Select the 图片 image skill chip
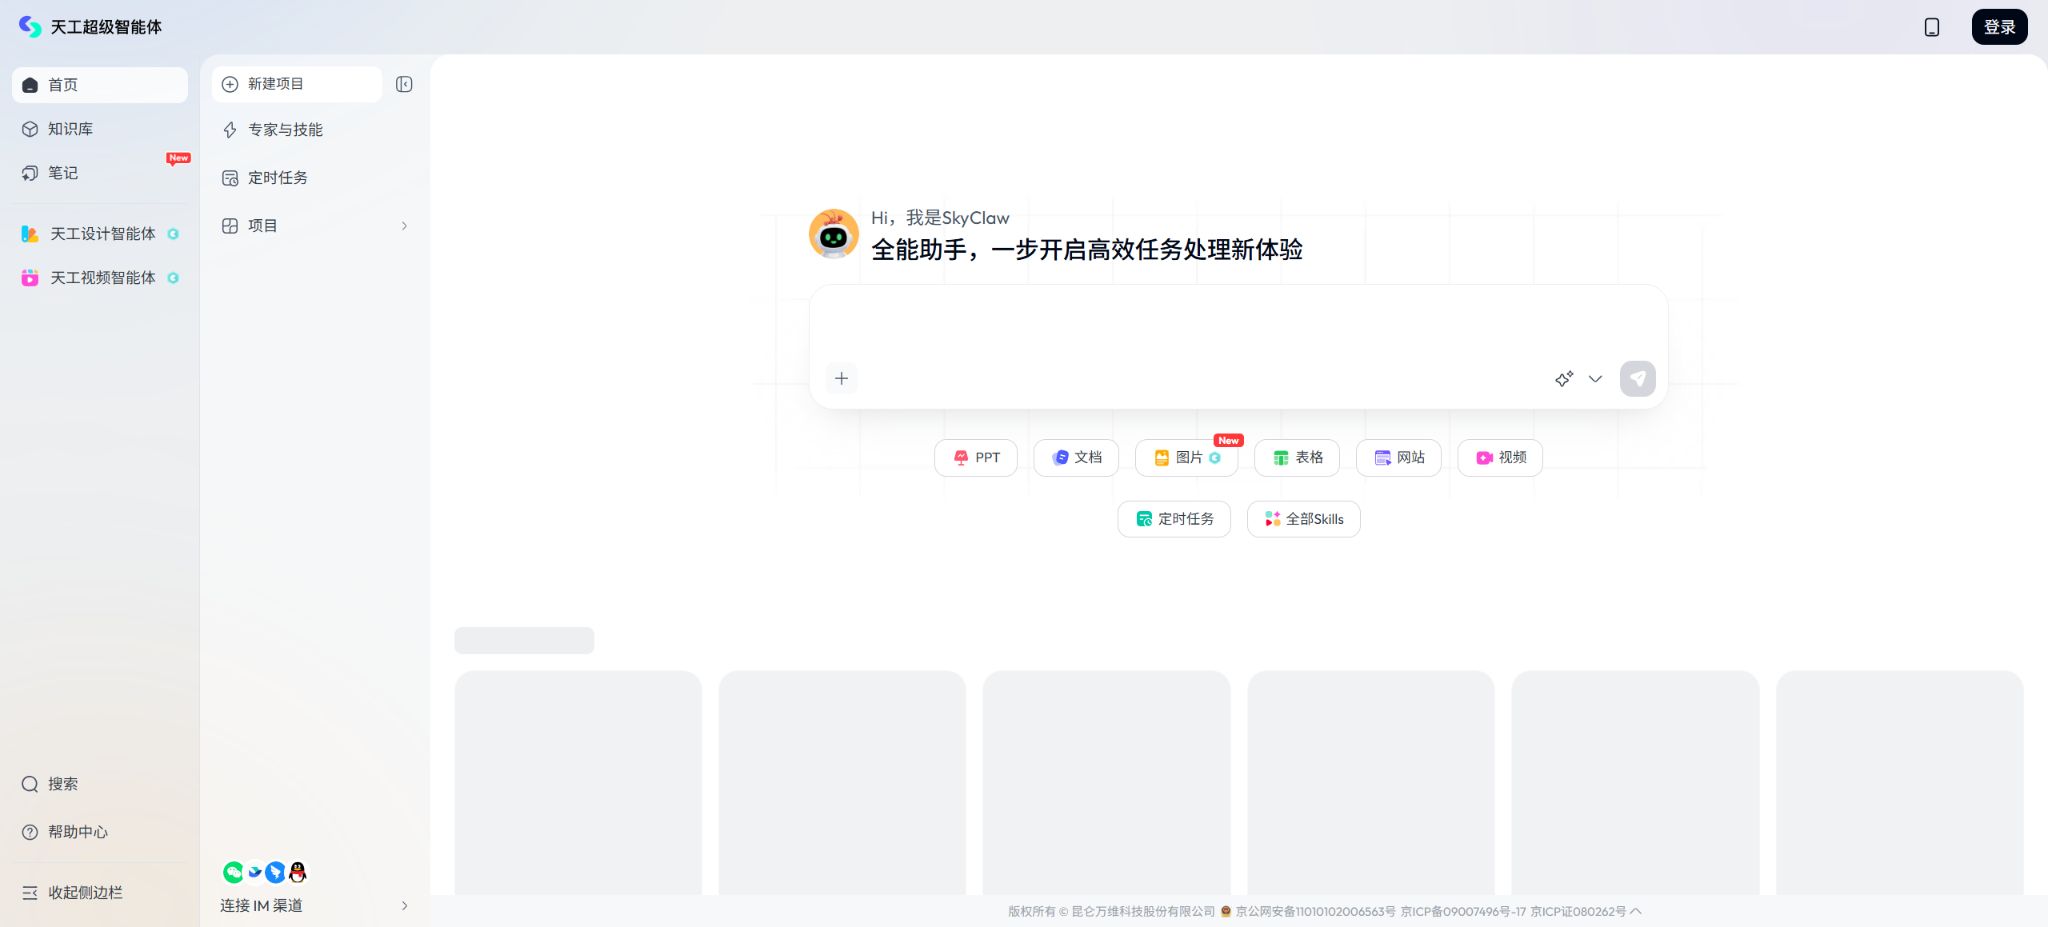The width and height of the screenshot is (2048, 927). pyautogui.click(x=1187, y=458)
